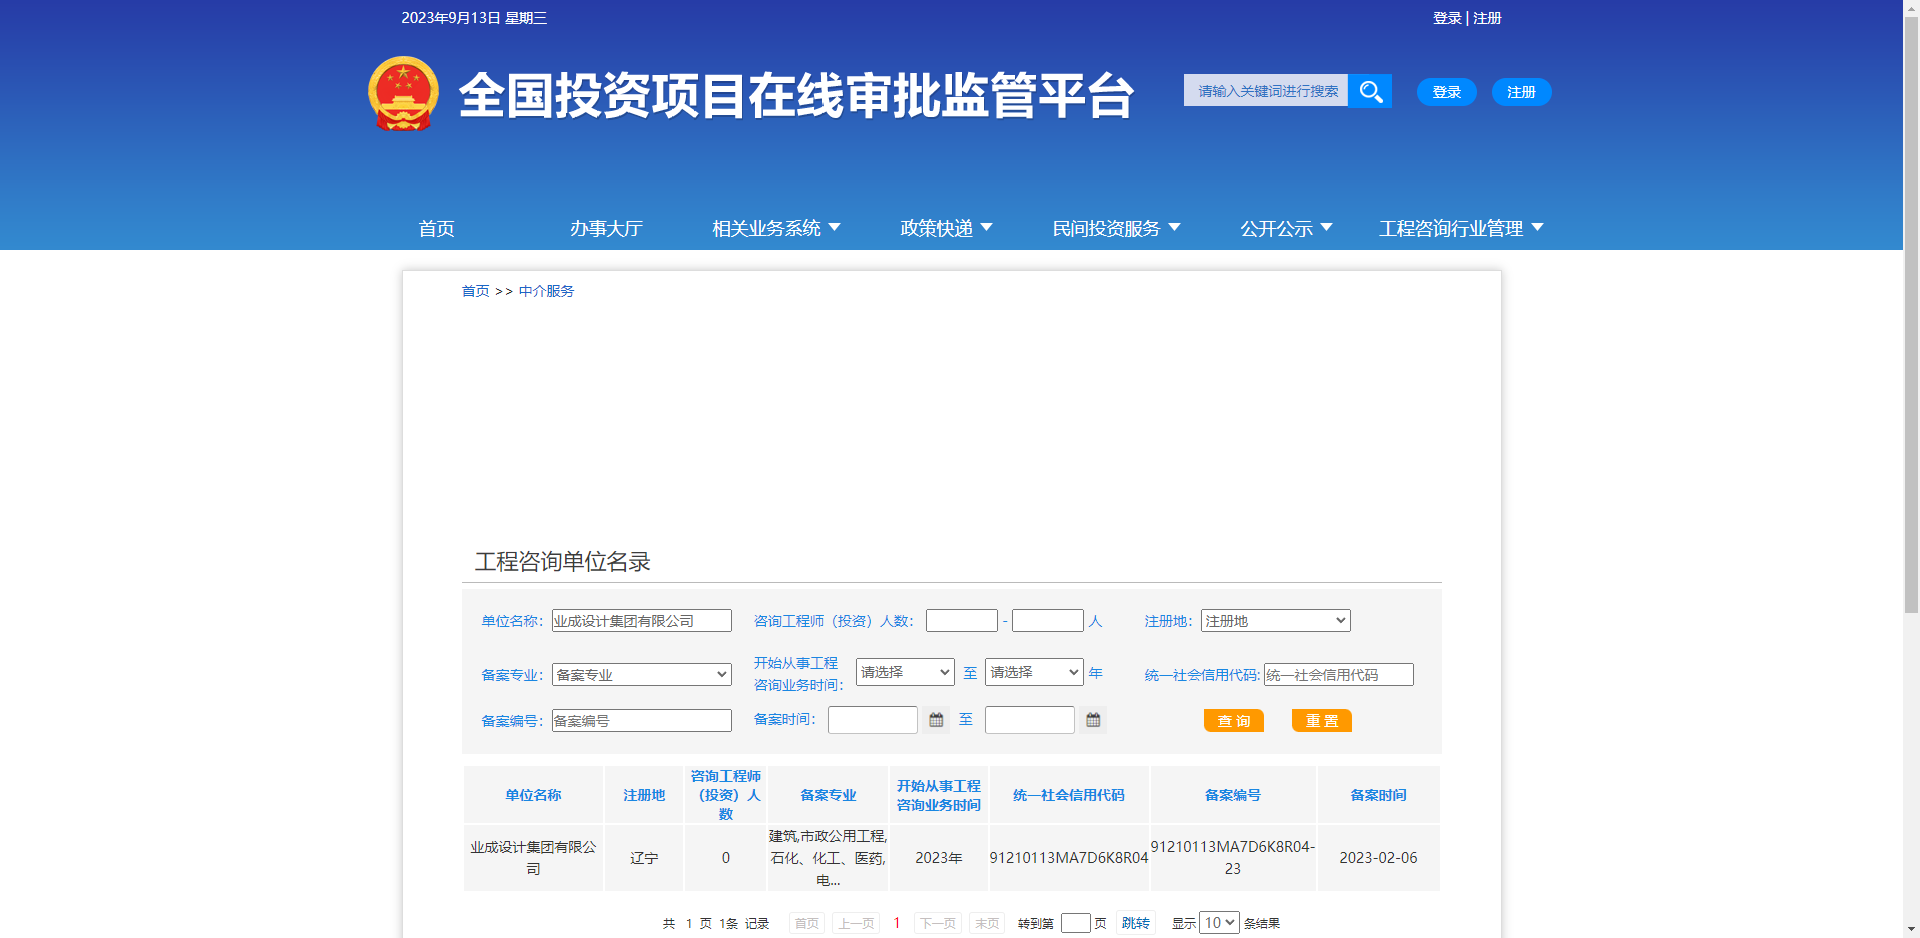
Task: Change results count via the 显示 10 dropdown
Action: 1218,922
